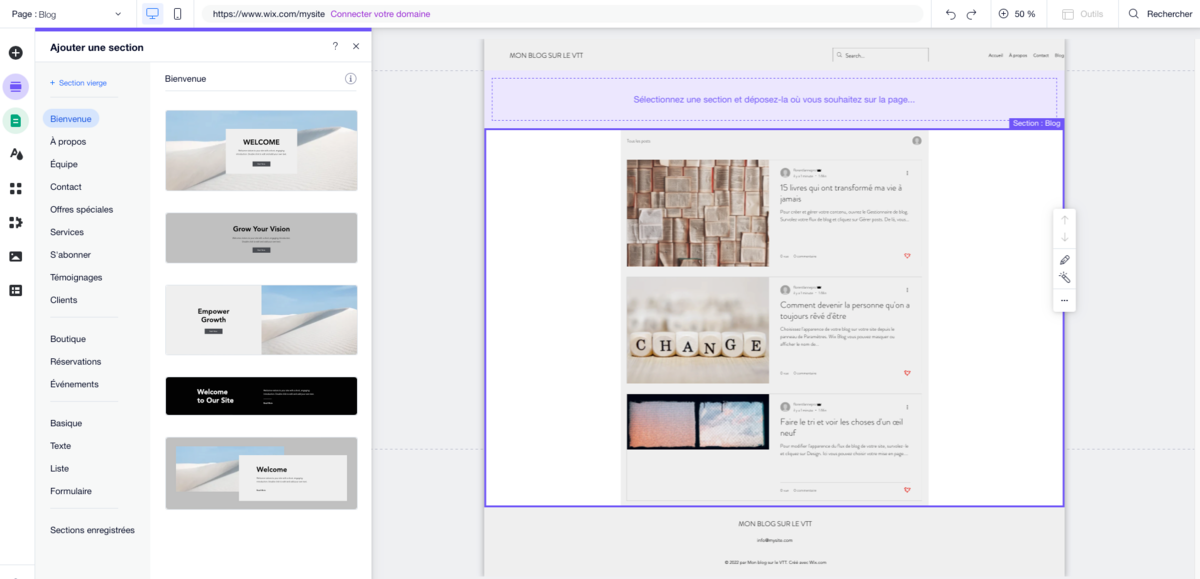Click the post Faire le tri title
The width and height of the screenshot is (1200, 579).
(x=842, y=428)
